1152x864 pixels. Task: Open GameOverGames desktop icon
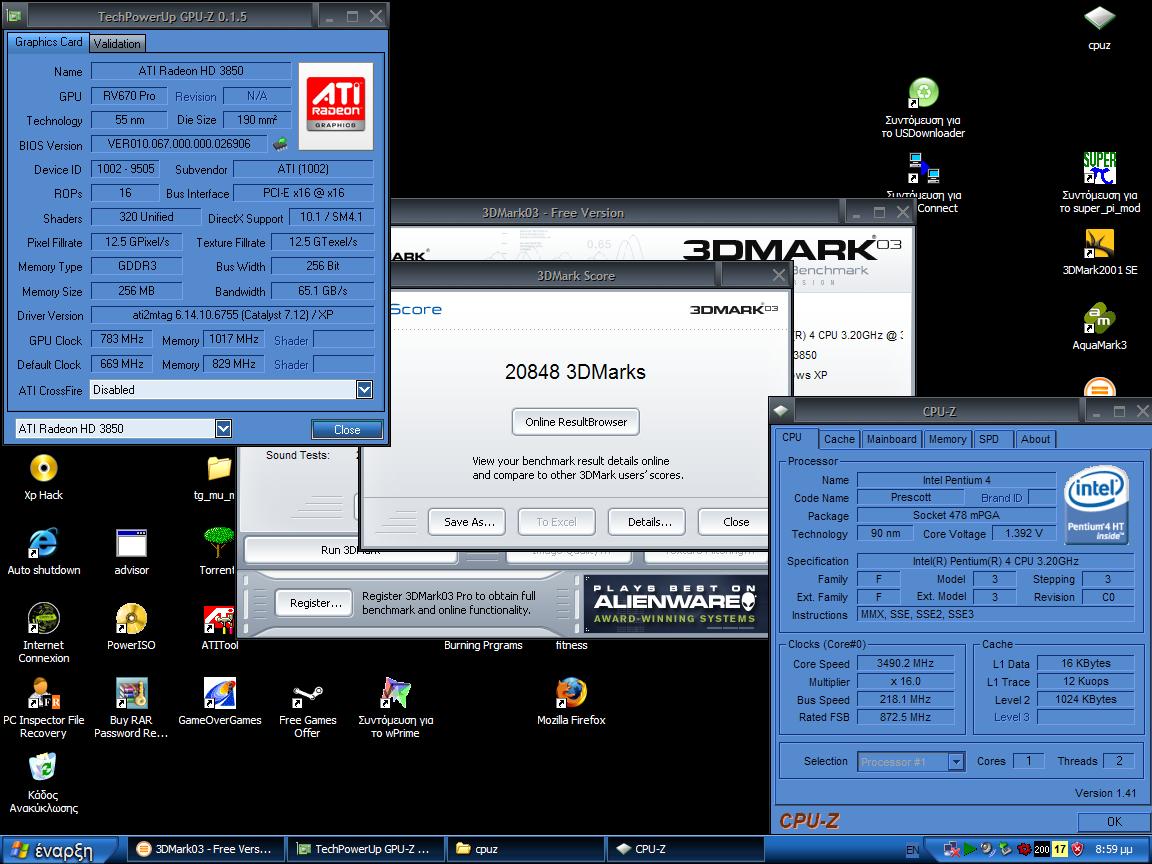tap(220, 693)
